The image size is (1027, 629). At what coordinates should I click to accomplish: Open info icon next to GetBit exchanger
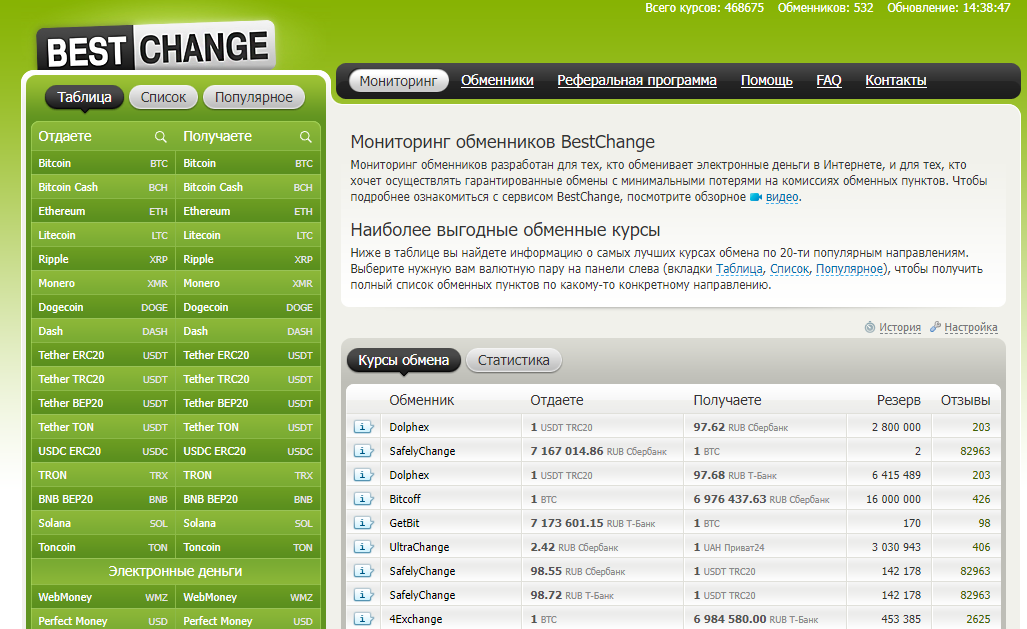[363, 523]
